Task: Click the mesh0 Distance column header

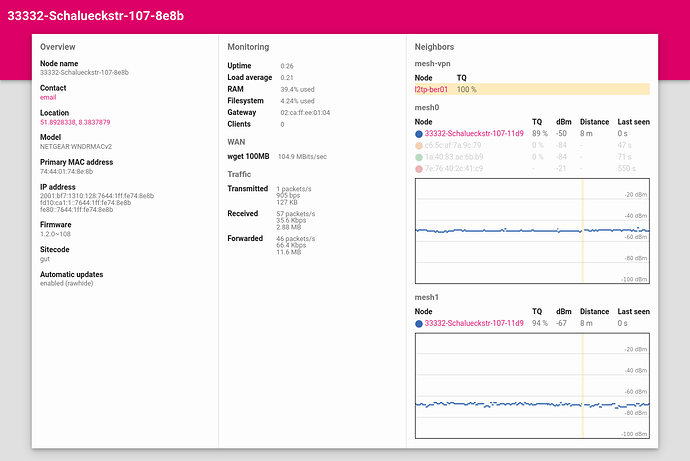Action: 595,122
